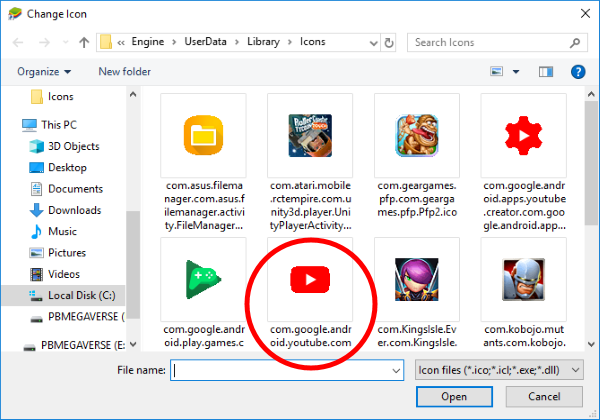Click the search magnifier icon
Viewport: 600px width, 420px height.
pyautogui.click(x=574, y=42)
